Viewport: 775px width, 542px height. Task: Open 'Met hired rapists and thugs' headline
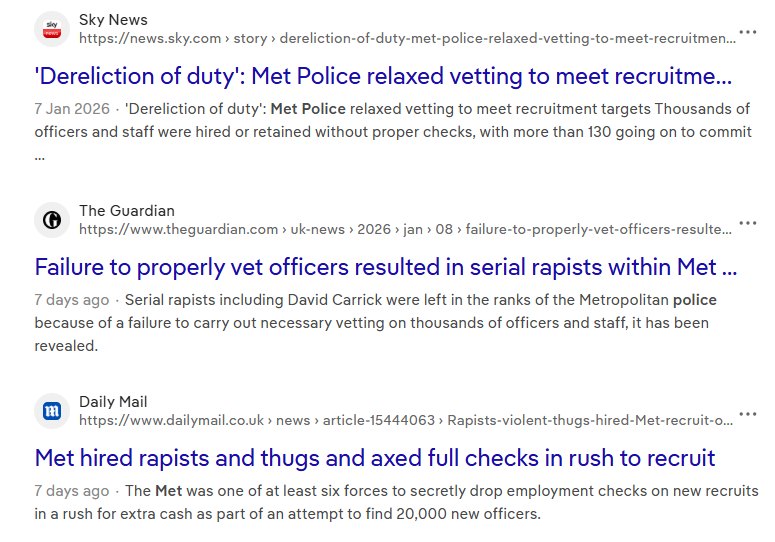(375, 459)
